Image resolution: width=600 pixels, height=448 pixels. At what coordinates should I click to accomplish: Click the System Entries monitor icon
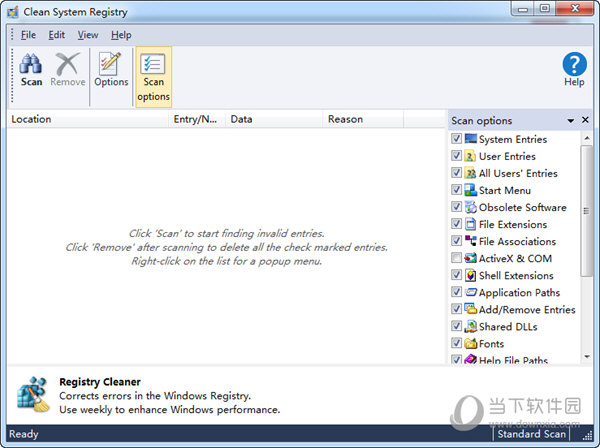coord(470,138)
